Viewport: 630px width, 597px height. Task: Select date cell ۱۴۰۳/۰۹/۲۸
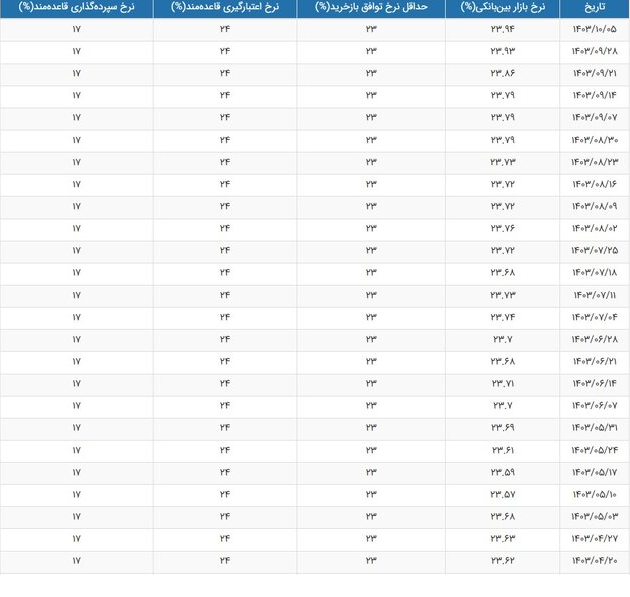594,51
